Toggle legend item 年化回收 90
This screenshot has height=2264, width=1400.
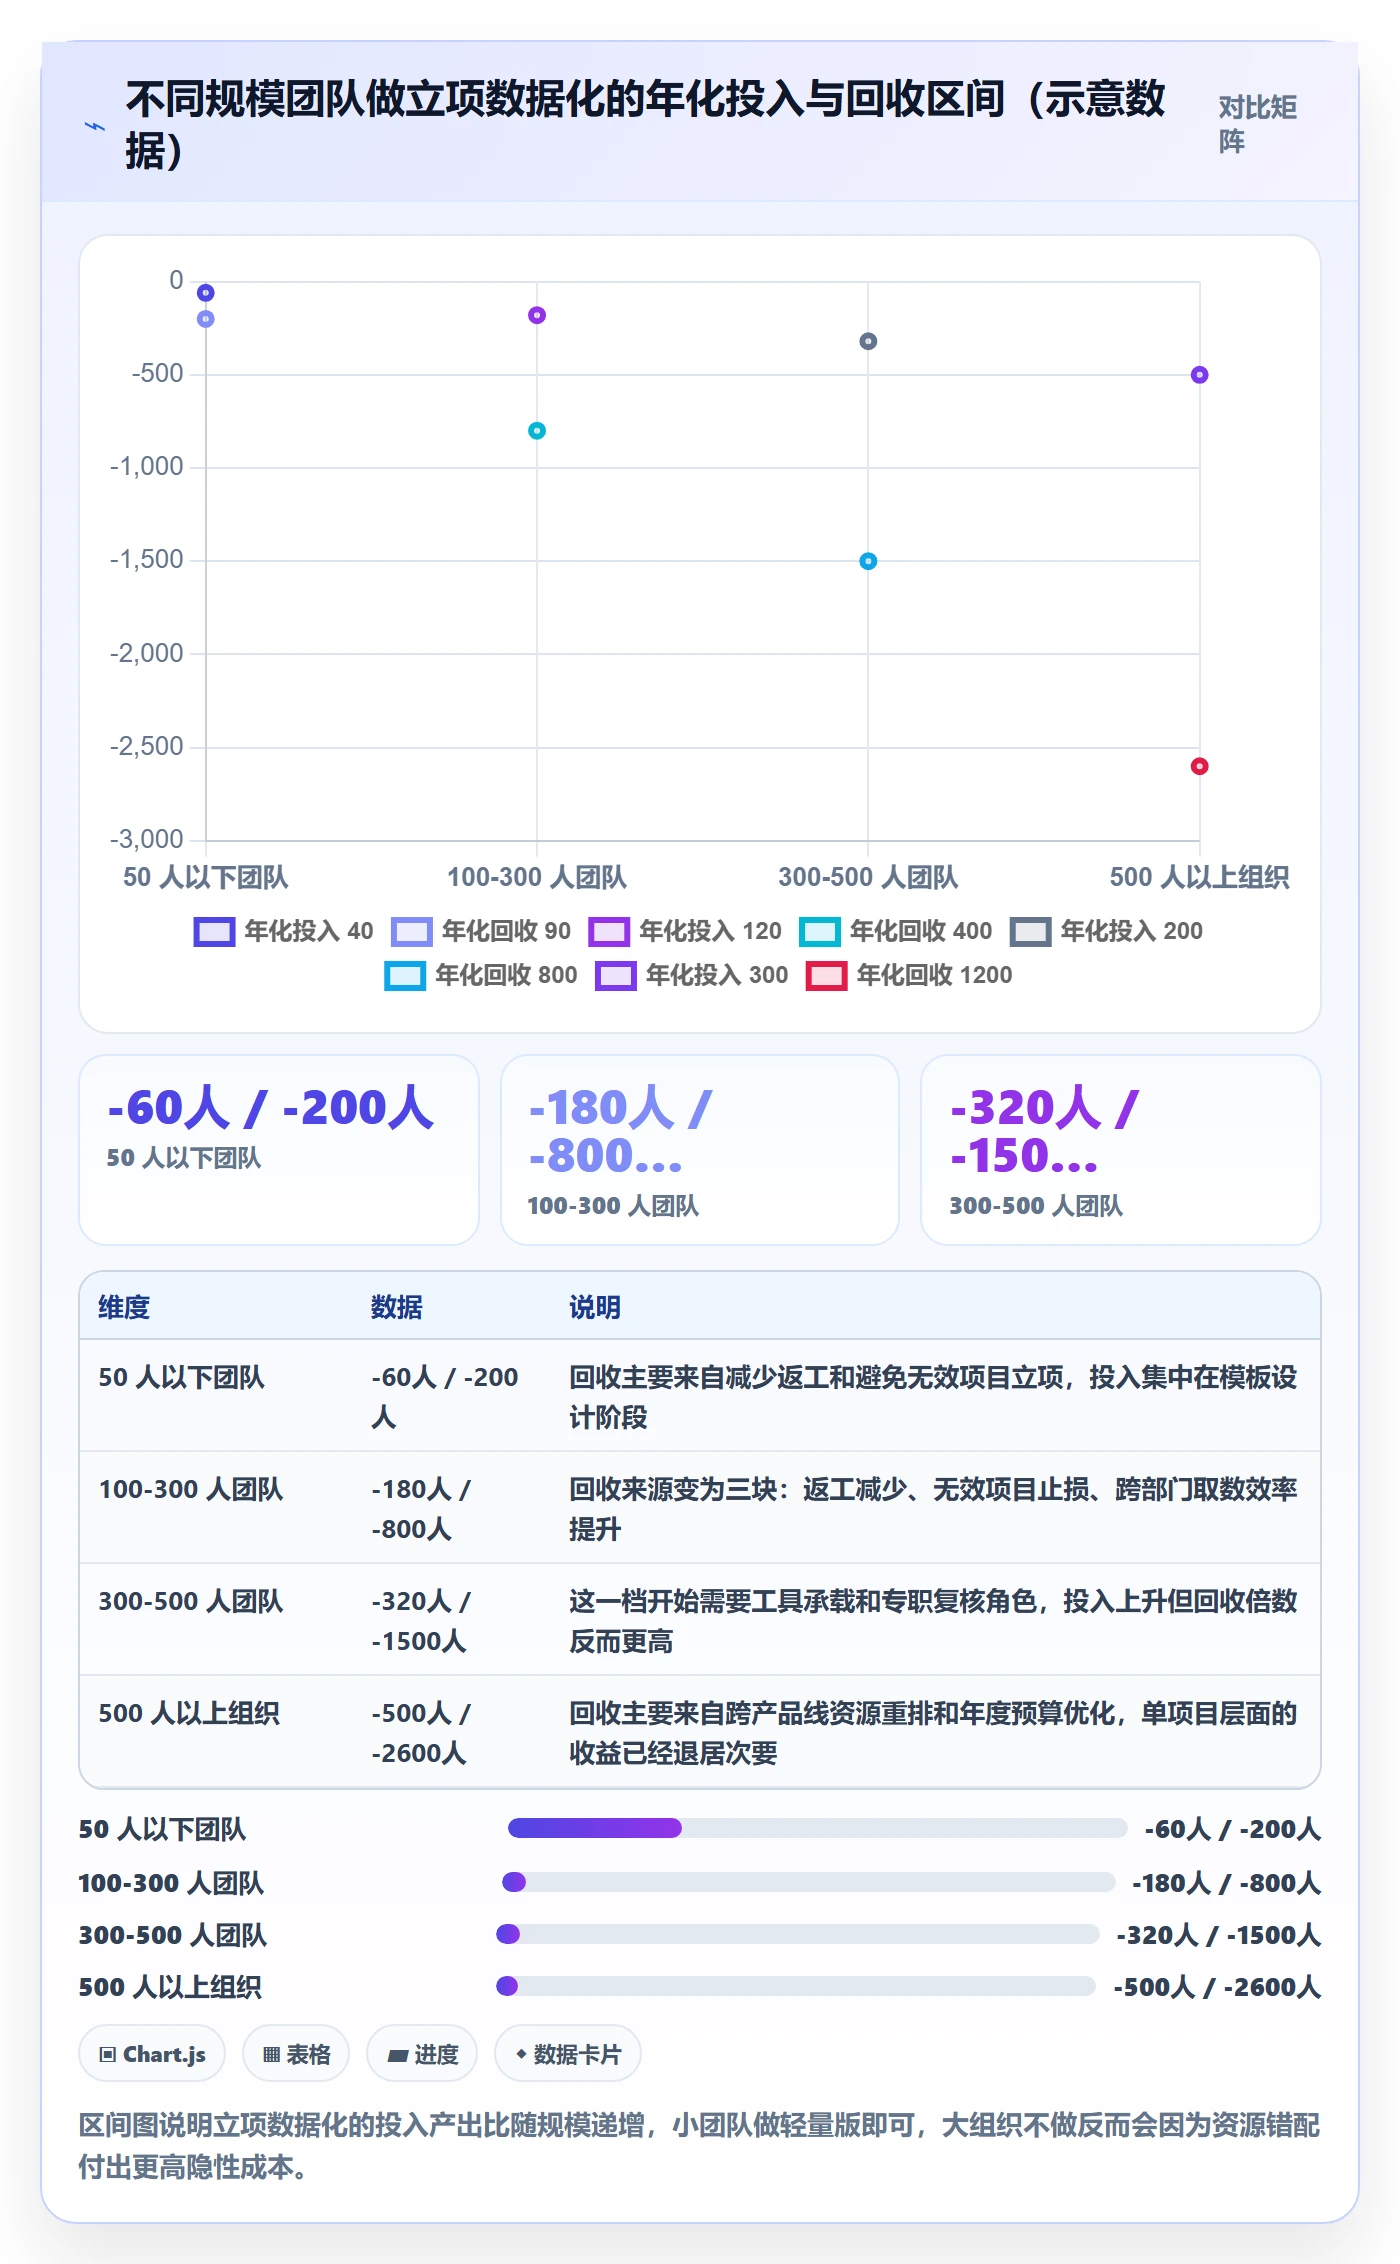(481, 931)
